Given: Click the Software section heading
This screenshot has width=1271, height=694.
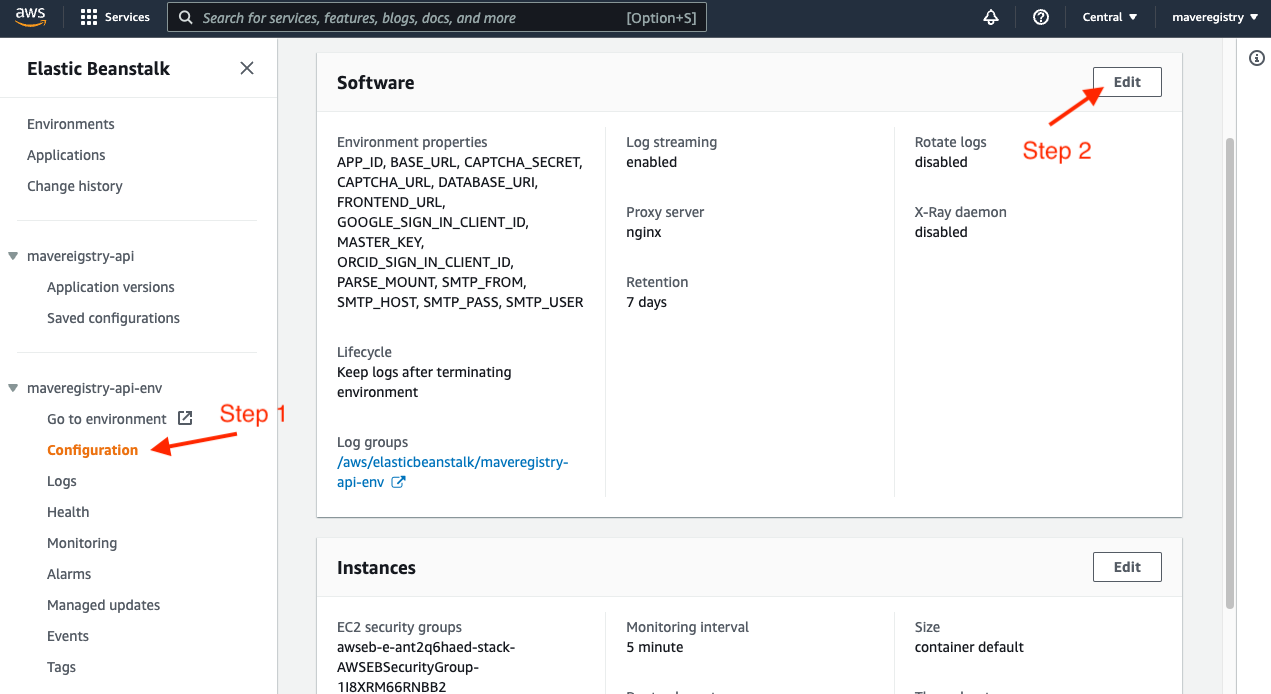Looking at the screenshot, I should point(375,83).
